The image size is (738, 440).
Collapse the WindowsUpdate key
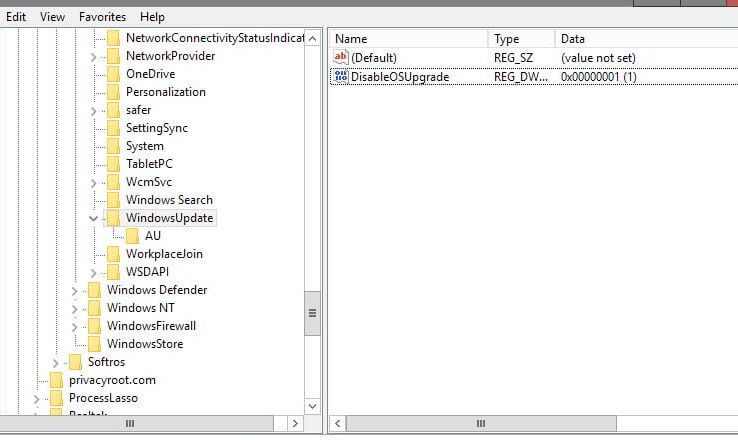[x=93, y=218]
